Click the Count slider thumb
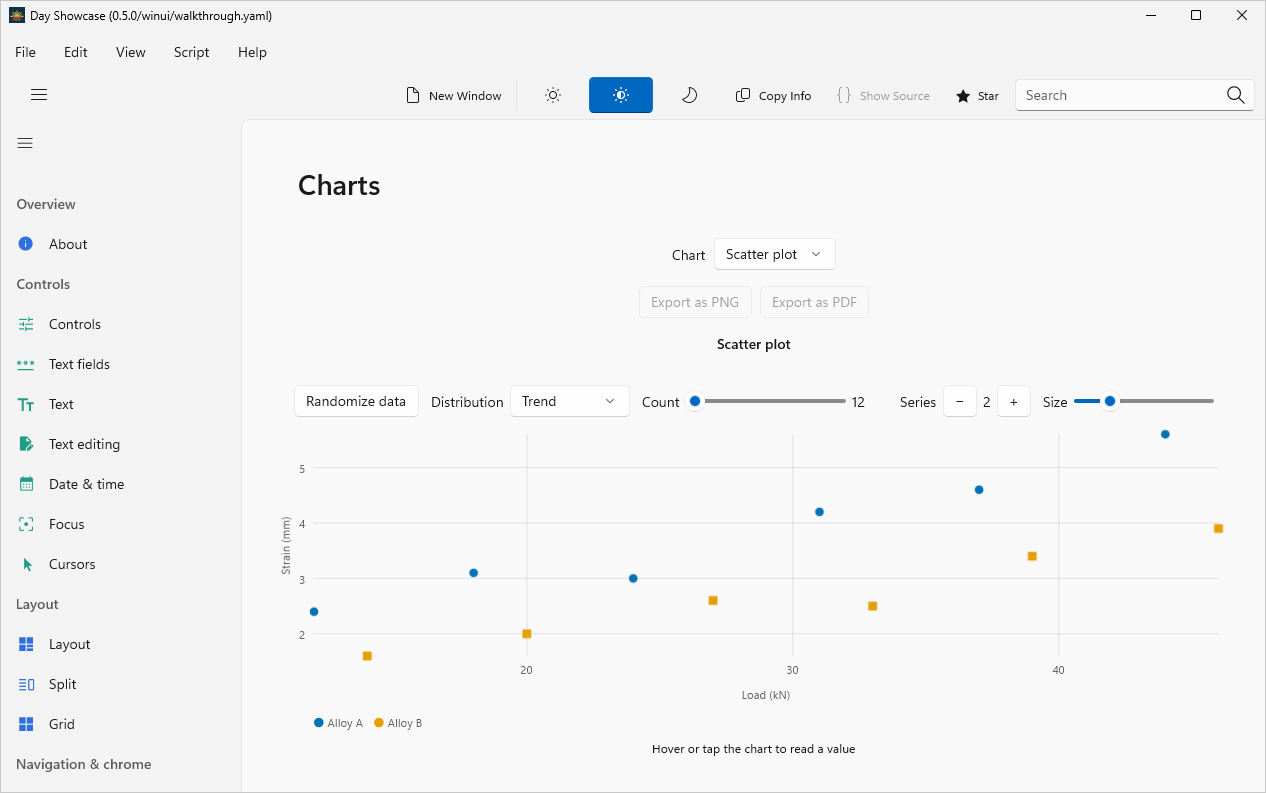Viewport: 1266px width, 793px height. pyautogui.click(x=695, y=401)
